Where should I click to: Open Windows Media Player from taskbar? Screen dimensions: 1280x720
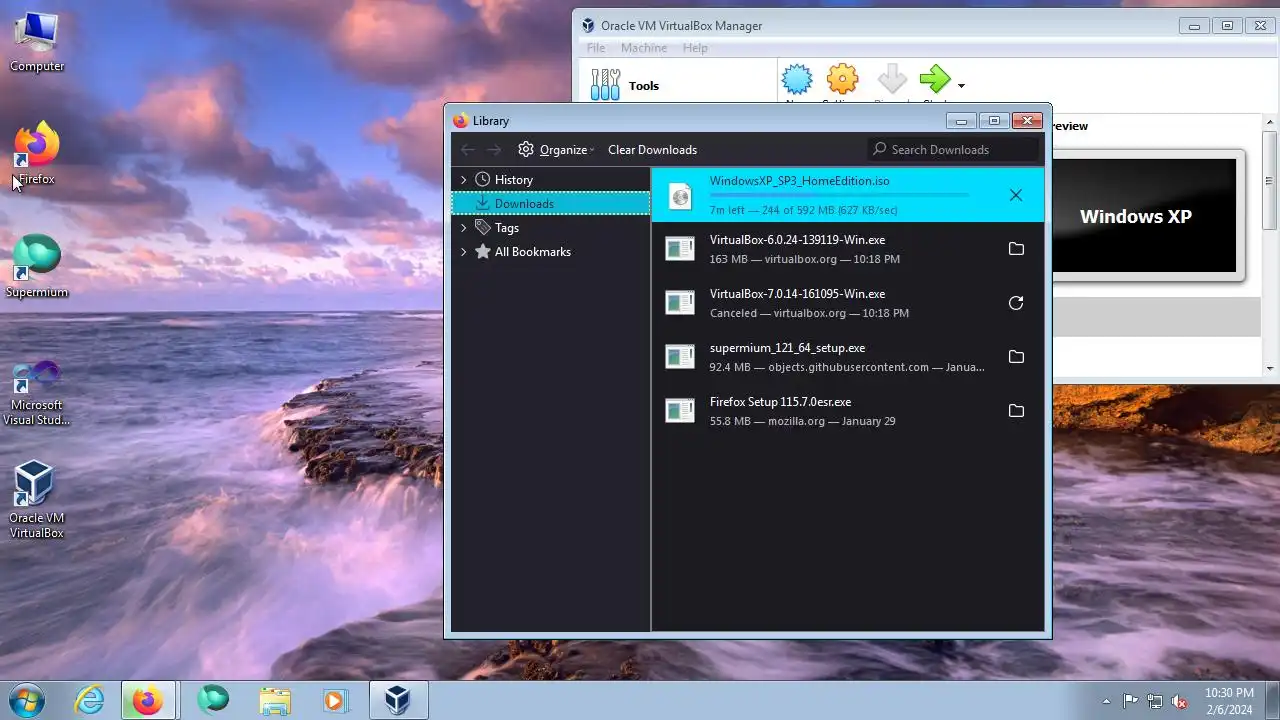pos(335,700)
